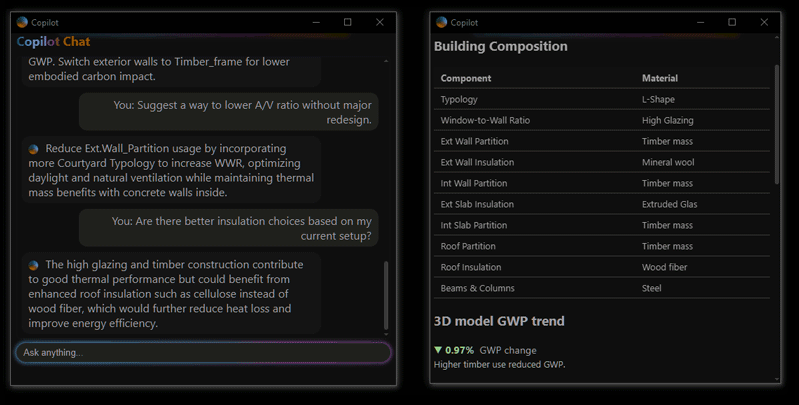Minimize the Building Composition window
The width and height of the screenshot is (799, 405).
click(x=700, y=22)
